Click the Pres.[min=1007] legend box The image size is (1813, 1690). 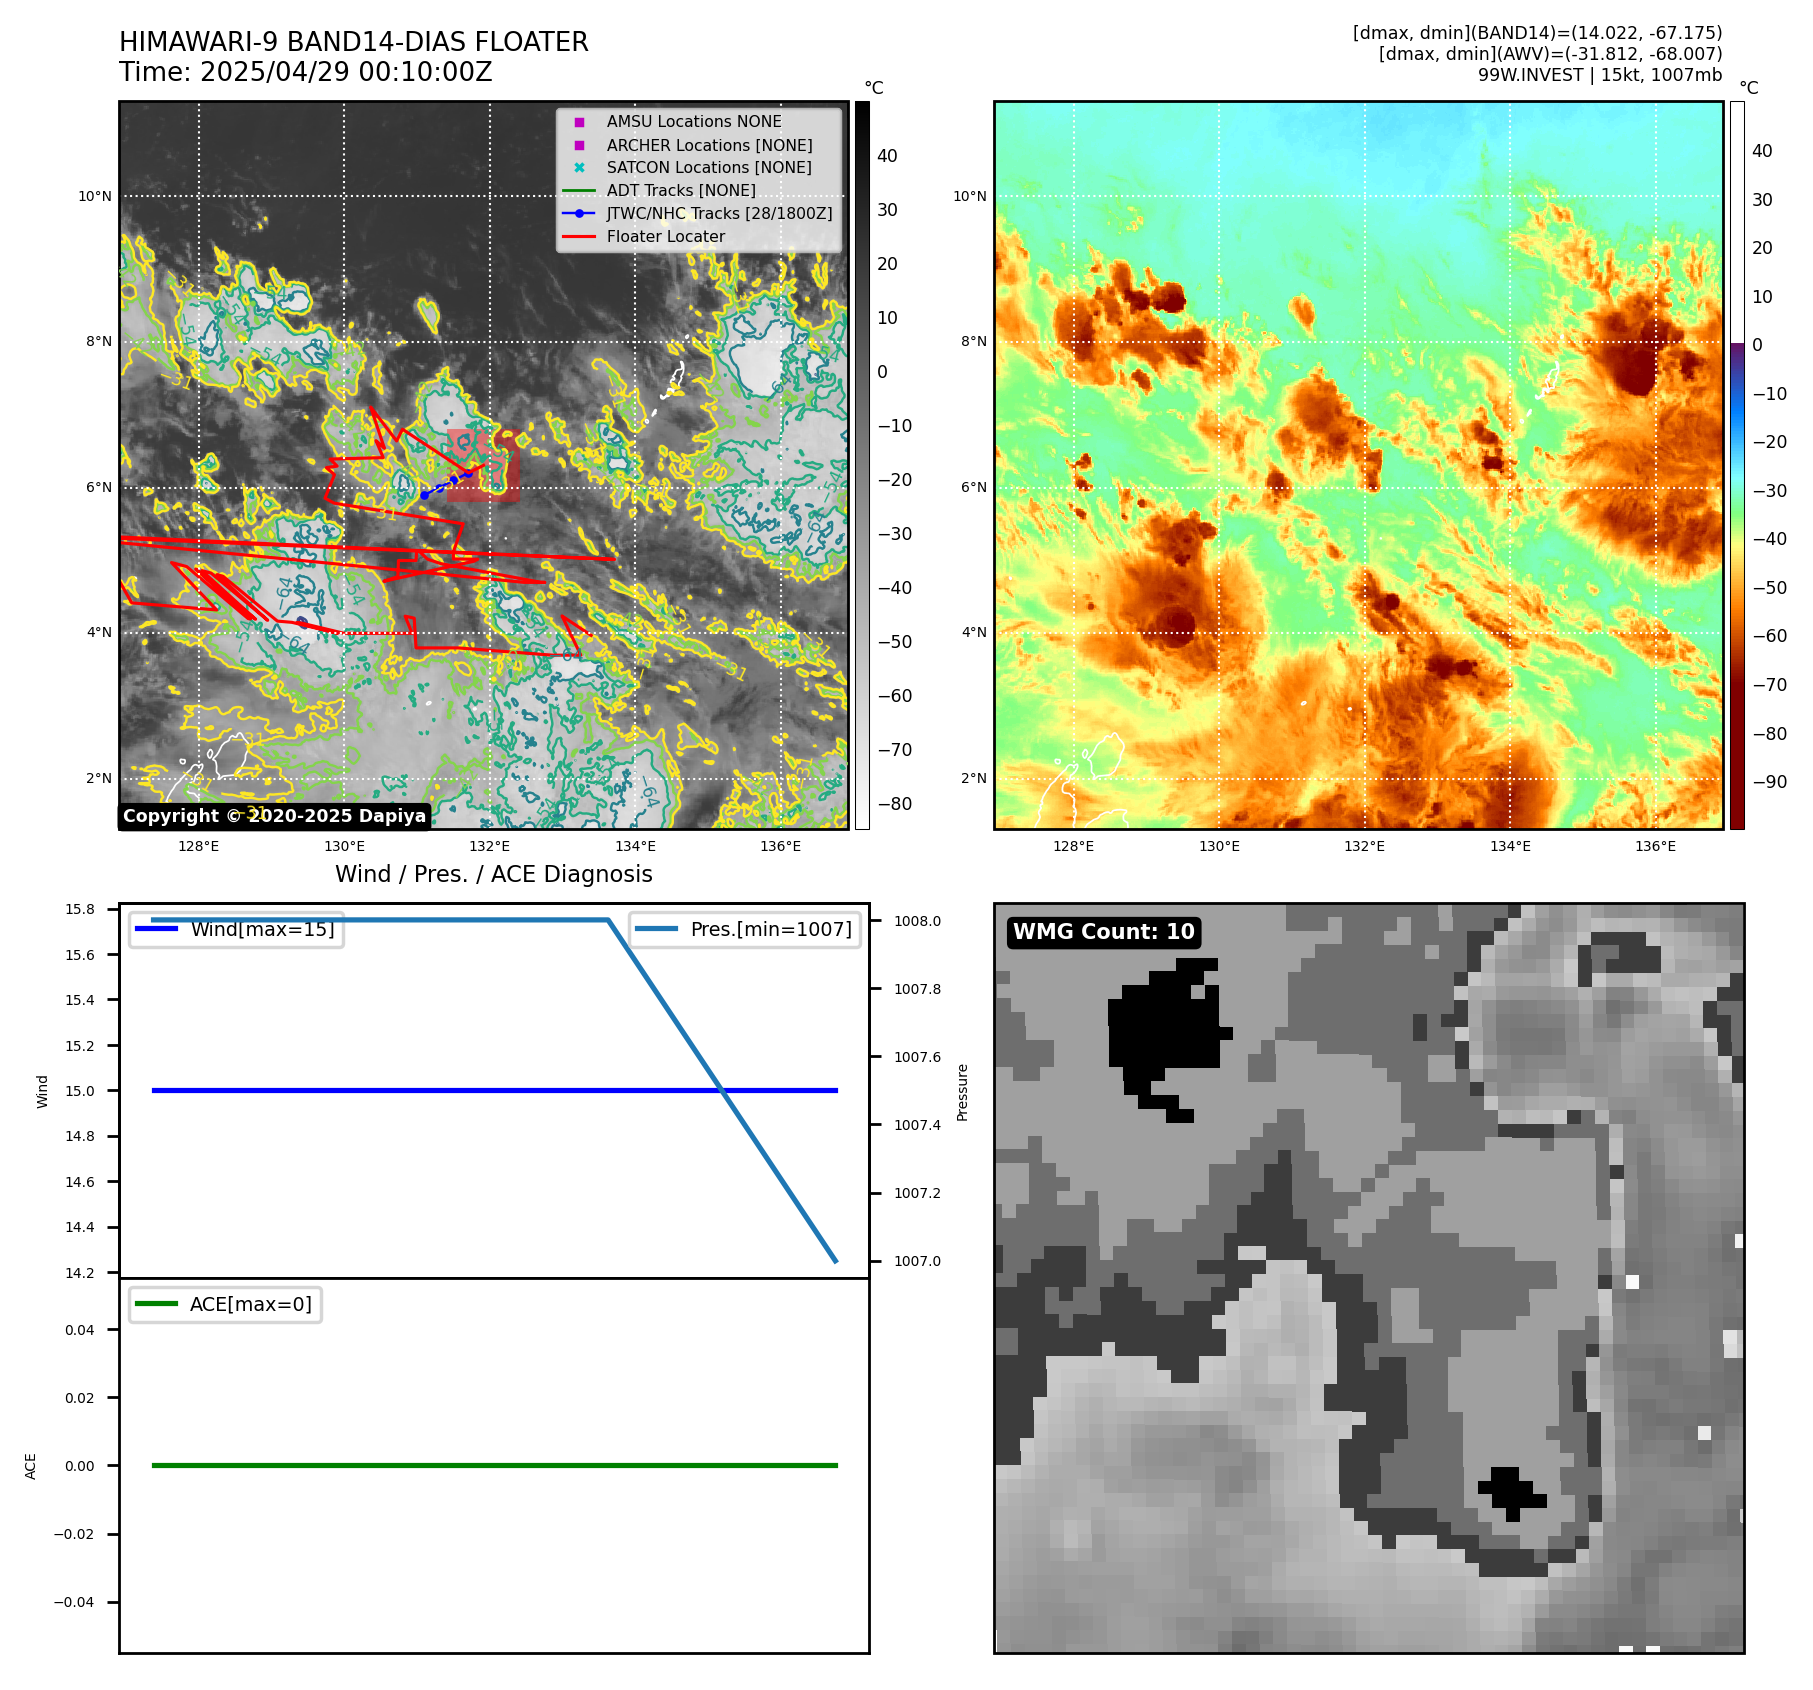(x=745, y=929)
